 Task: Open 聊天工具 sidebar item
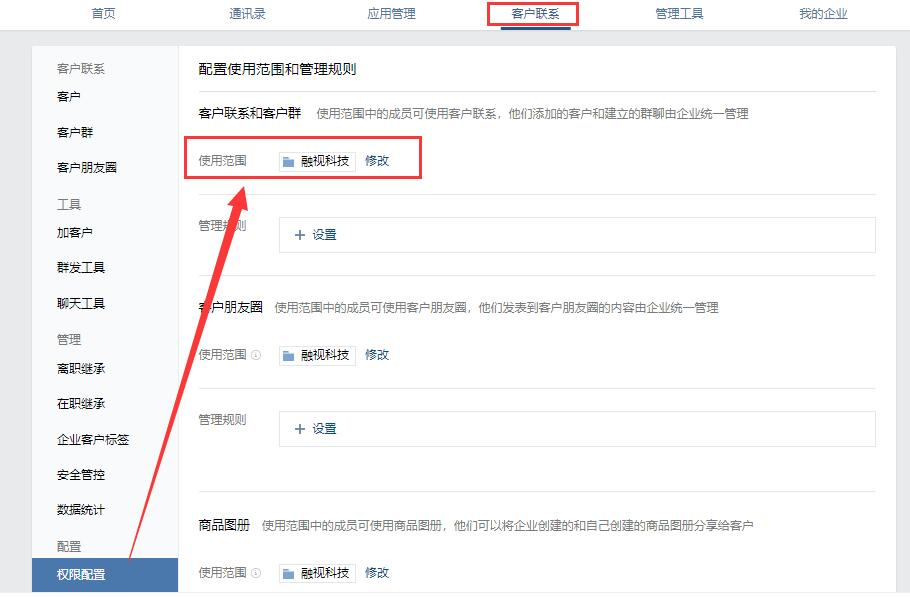pos(81,303)
